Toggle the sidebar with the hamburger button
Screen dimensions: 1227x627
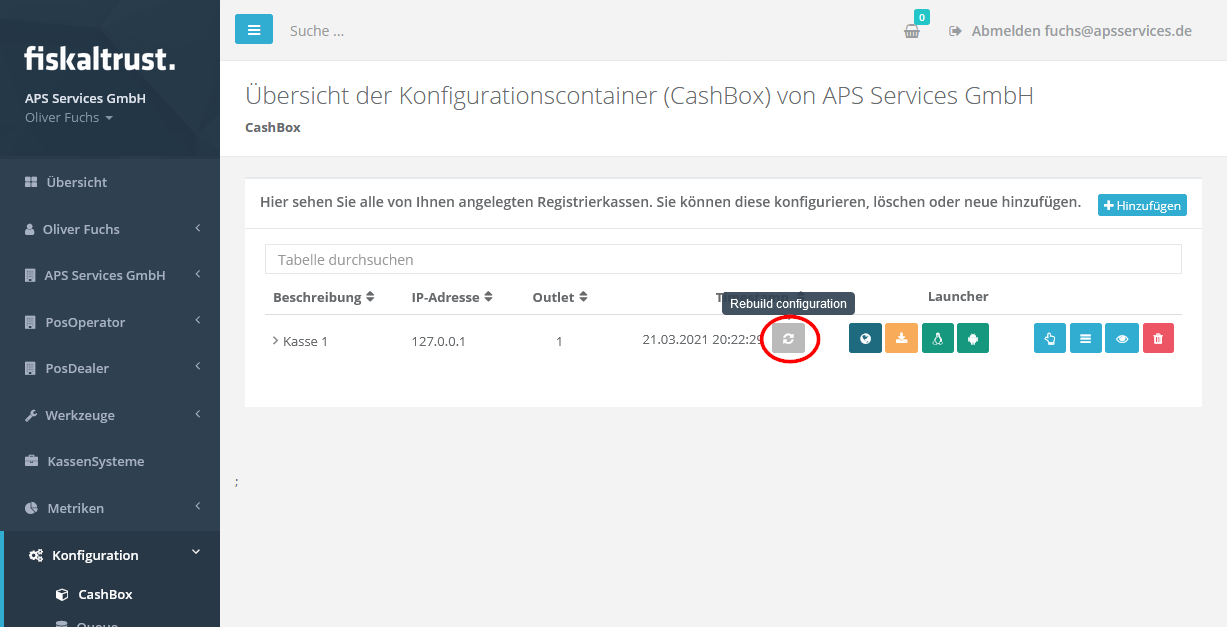[x=254, y=30]
